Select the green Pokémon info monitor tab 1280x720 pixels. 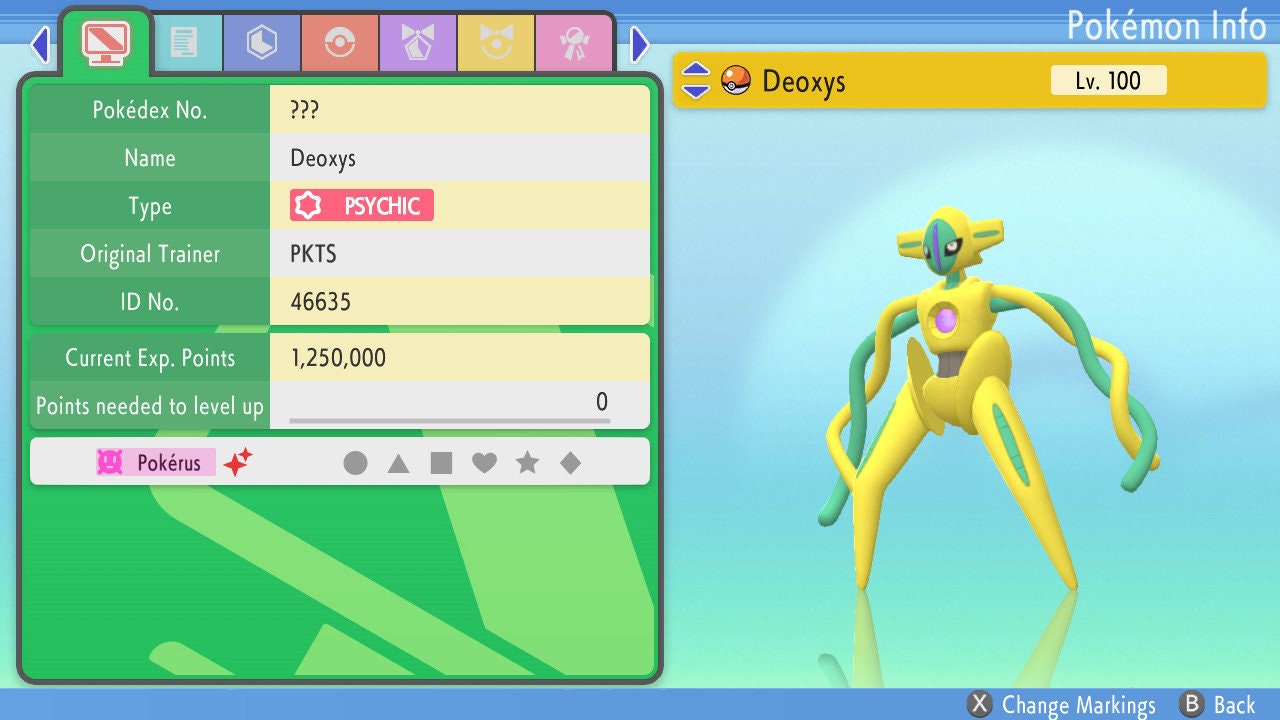105,42
